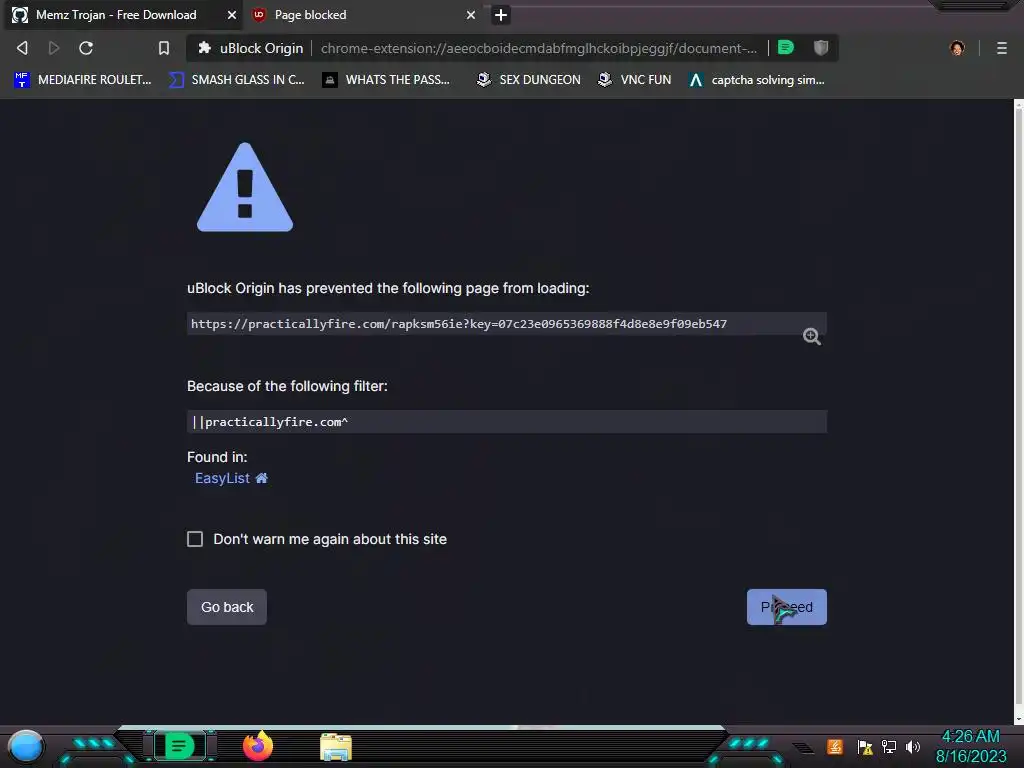
Task: Open the browser hamburger menu
Action: tap(1002, 48)
